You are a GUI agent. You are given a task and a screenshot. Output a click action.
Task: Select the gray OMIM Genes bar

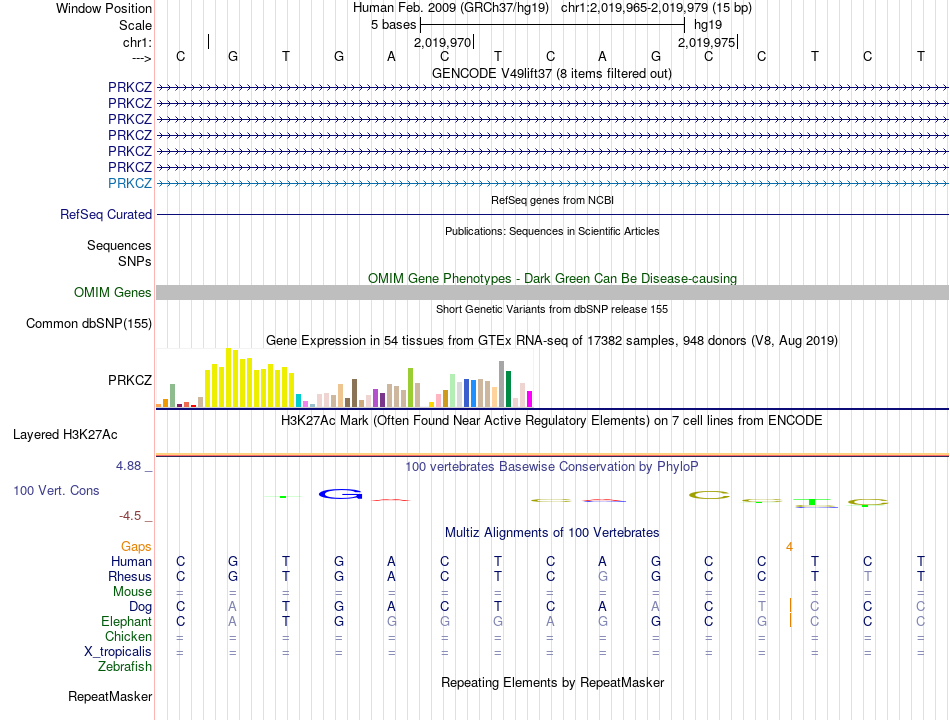click(x=552, y=293)
